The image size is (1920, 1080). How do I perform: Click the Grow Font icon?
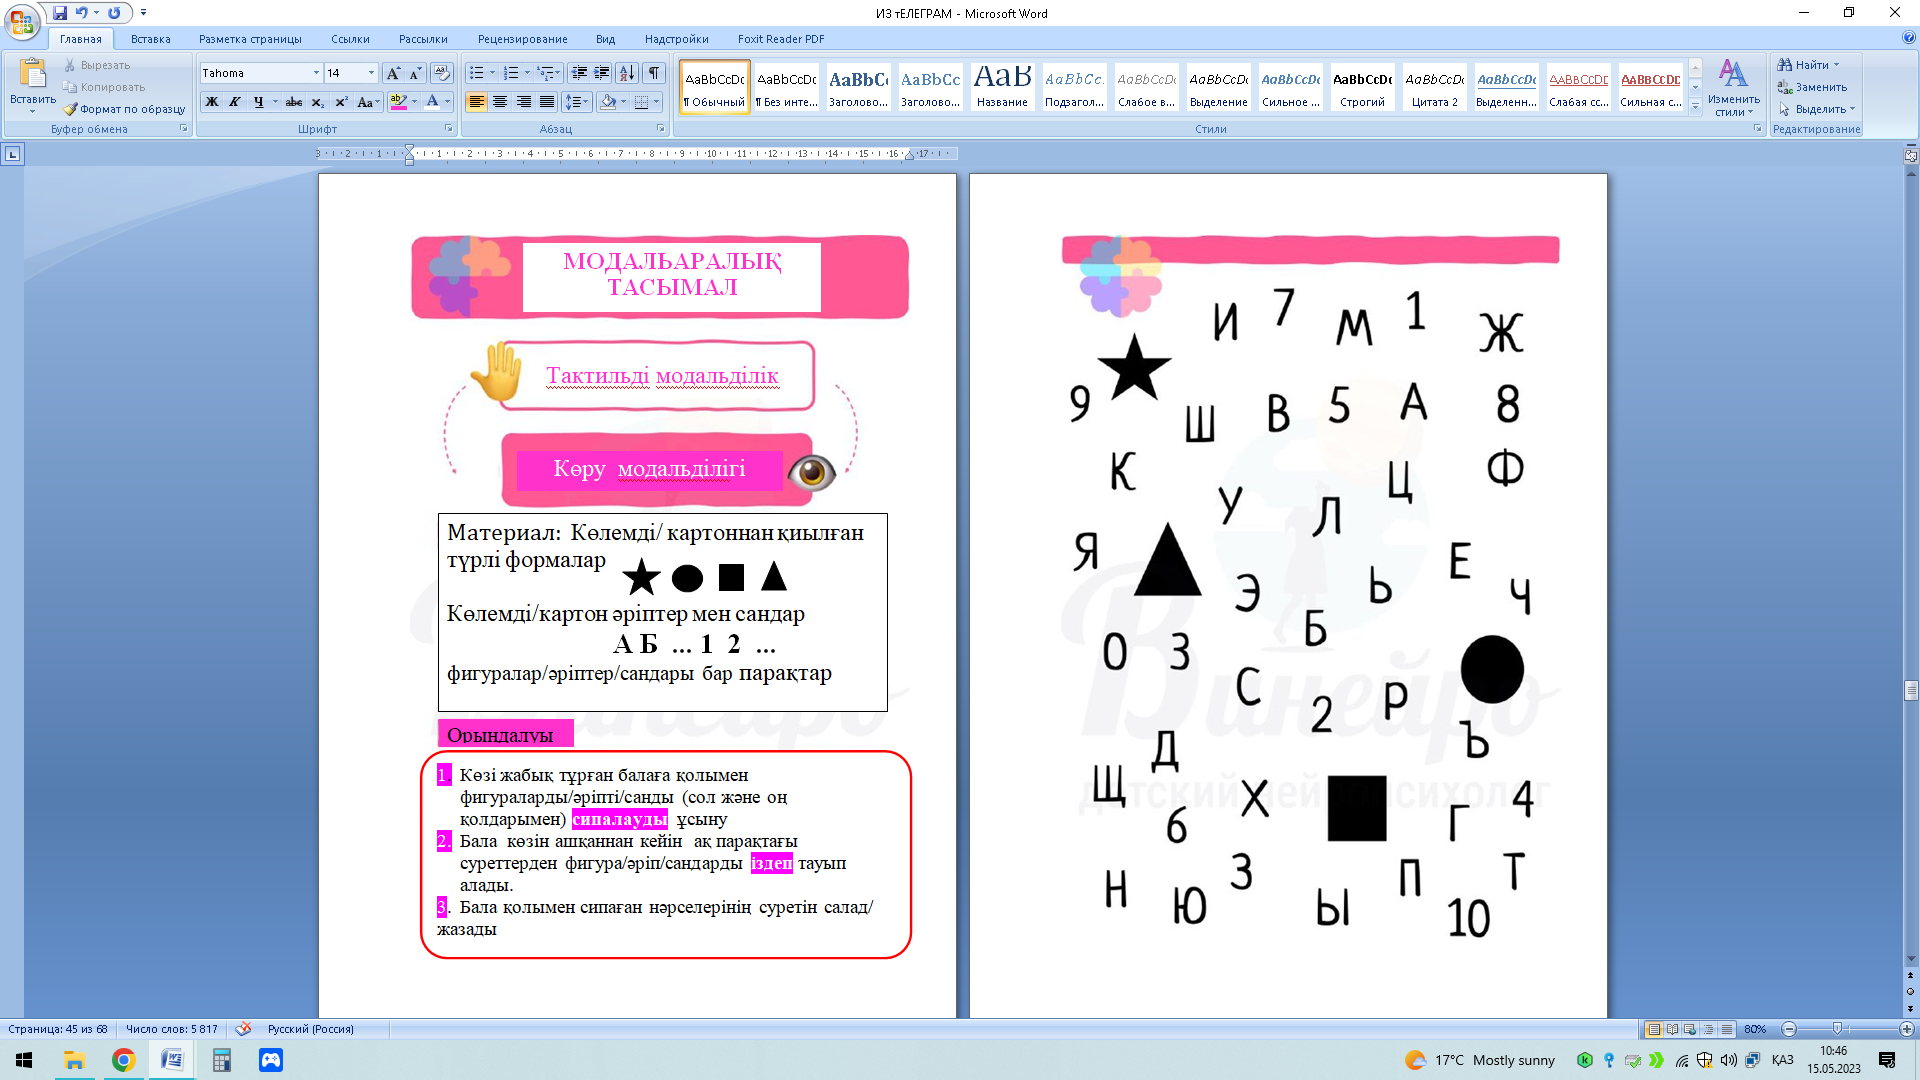point(393,73)
